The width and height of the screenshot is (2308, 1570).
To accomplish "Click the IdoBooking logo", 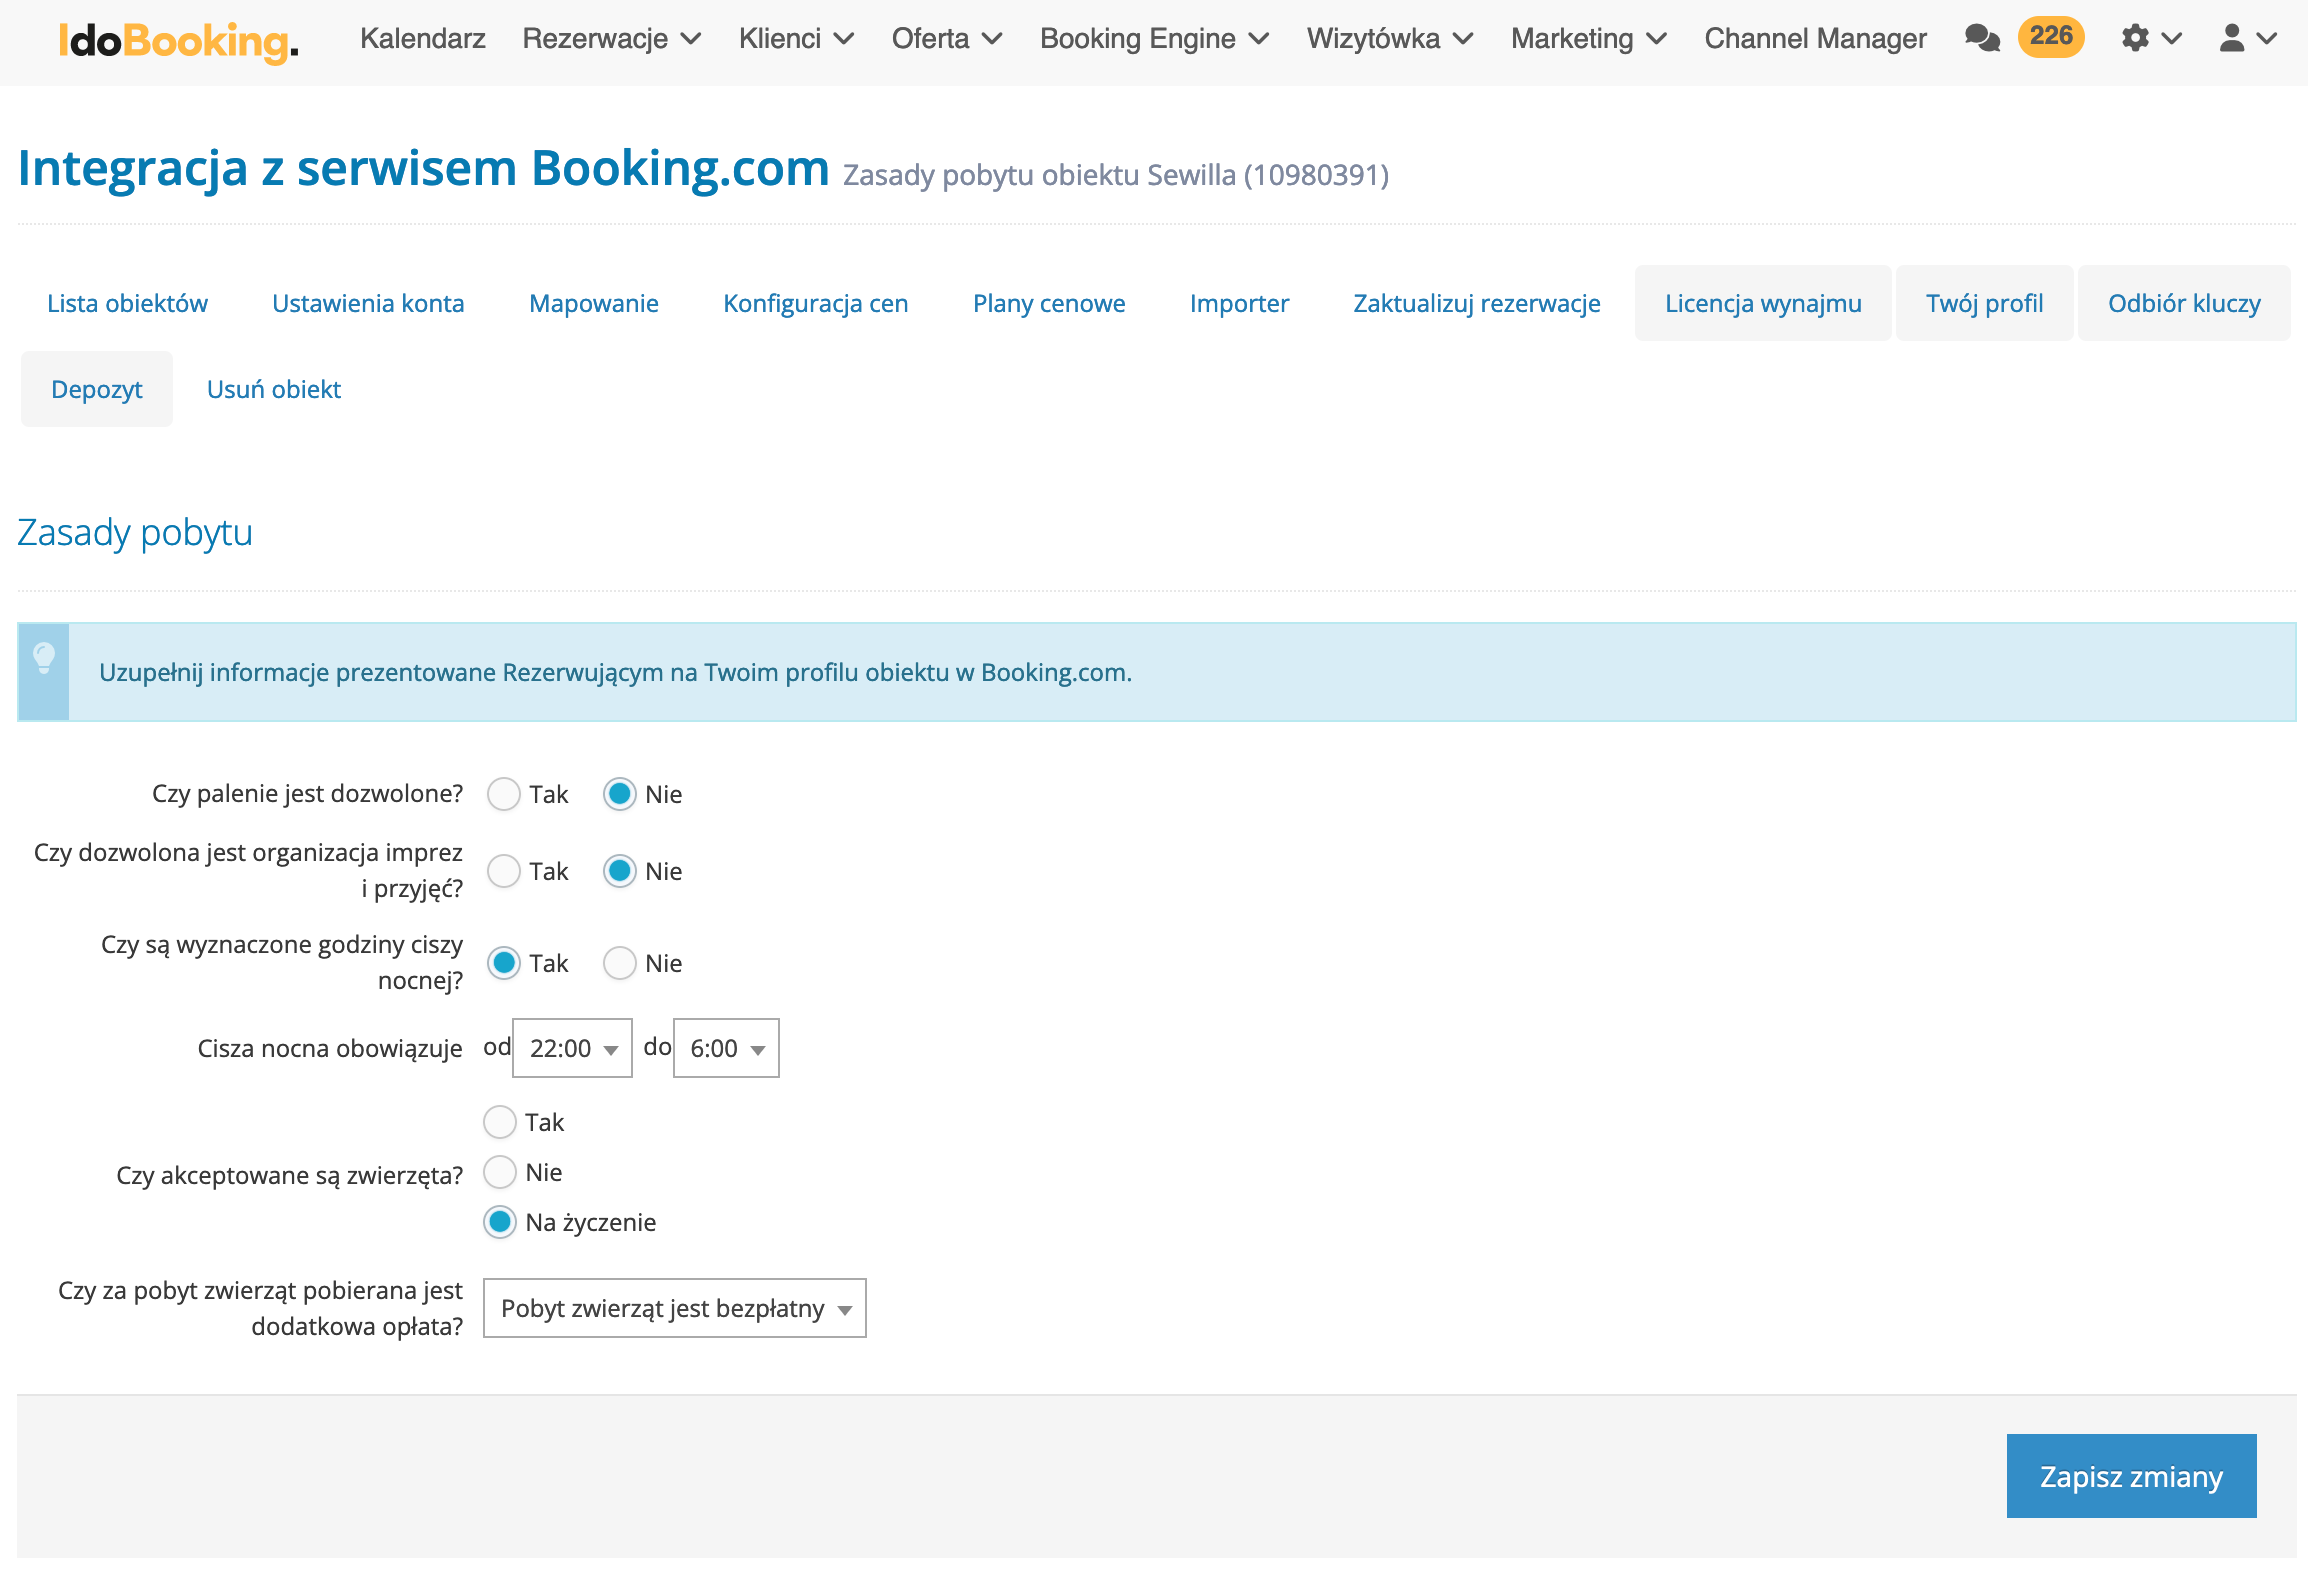I will click(178, 40).
